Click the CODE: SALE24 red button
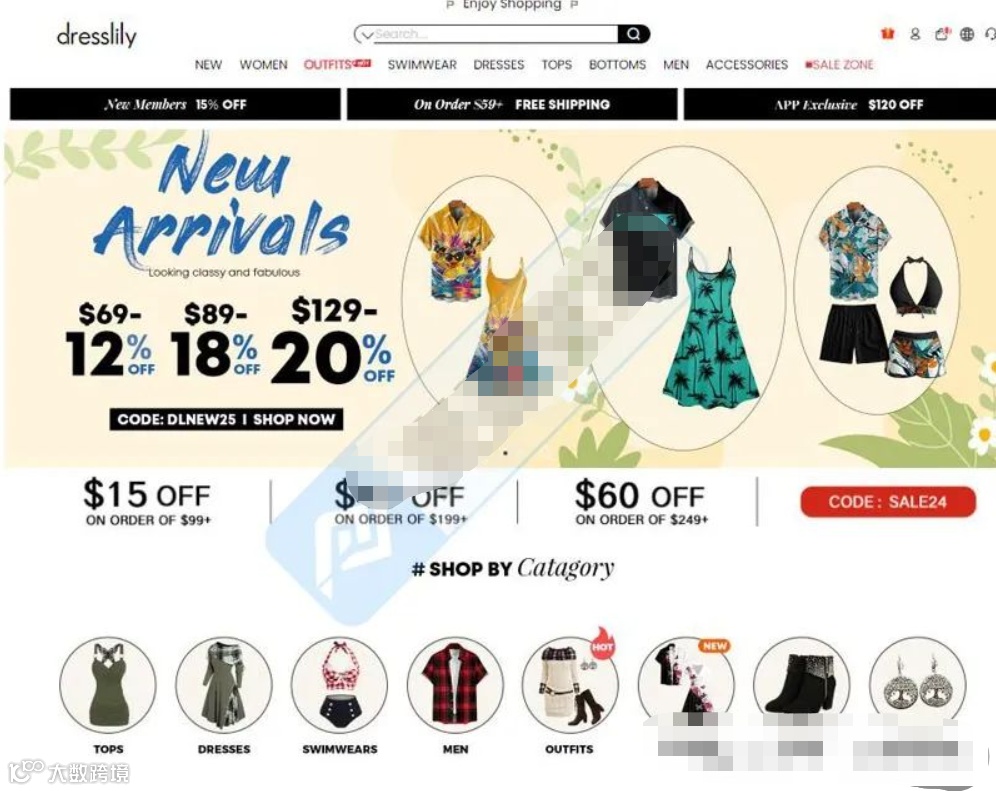This screenshot has width=996, height=791. pyautogui.click(x=887, y=502)
